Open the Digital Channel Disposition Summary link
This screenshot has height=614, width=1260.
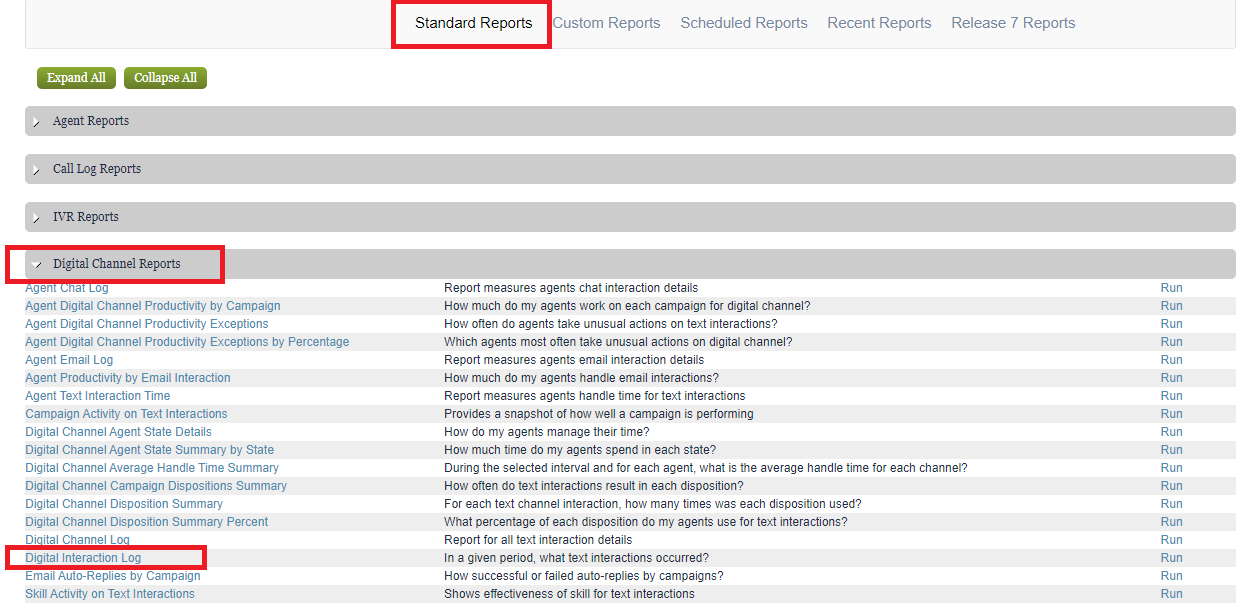tap(124, 504)
